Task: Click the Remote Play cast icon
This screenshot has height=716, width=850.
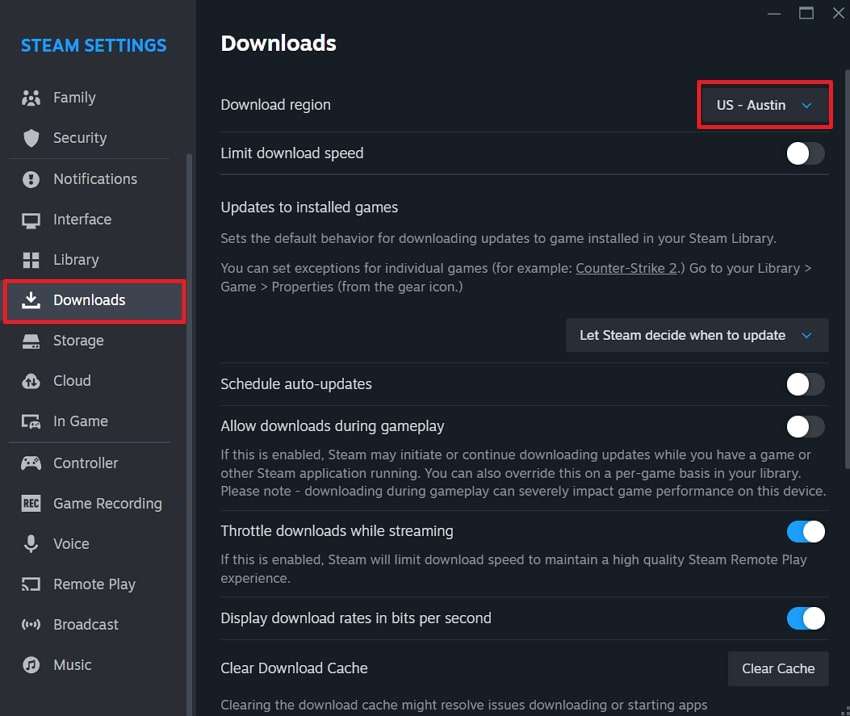Action: point(31,584)
